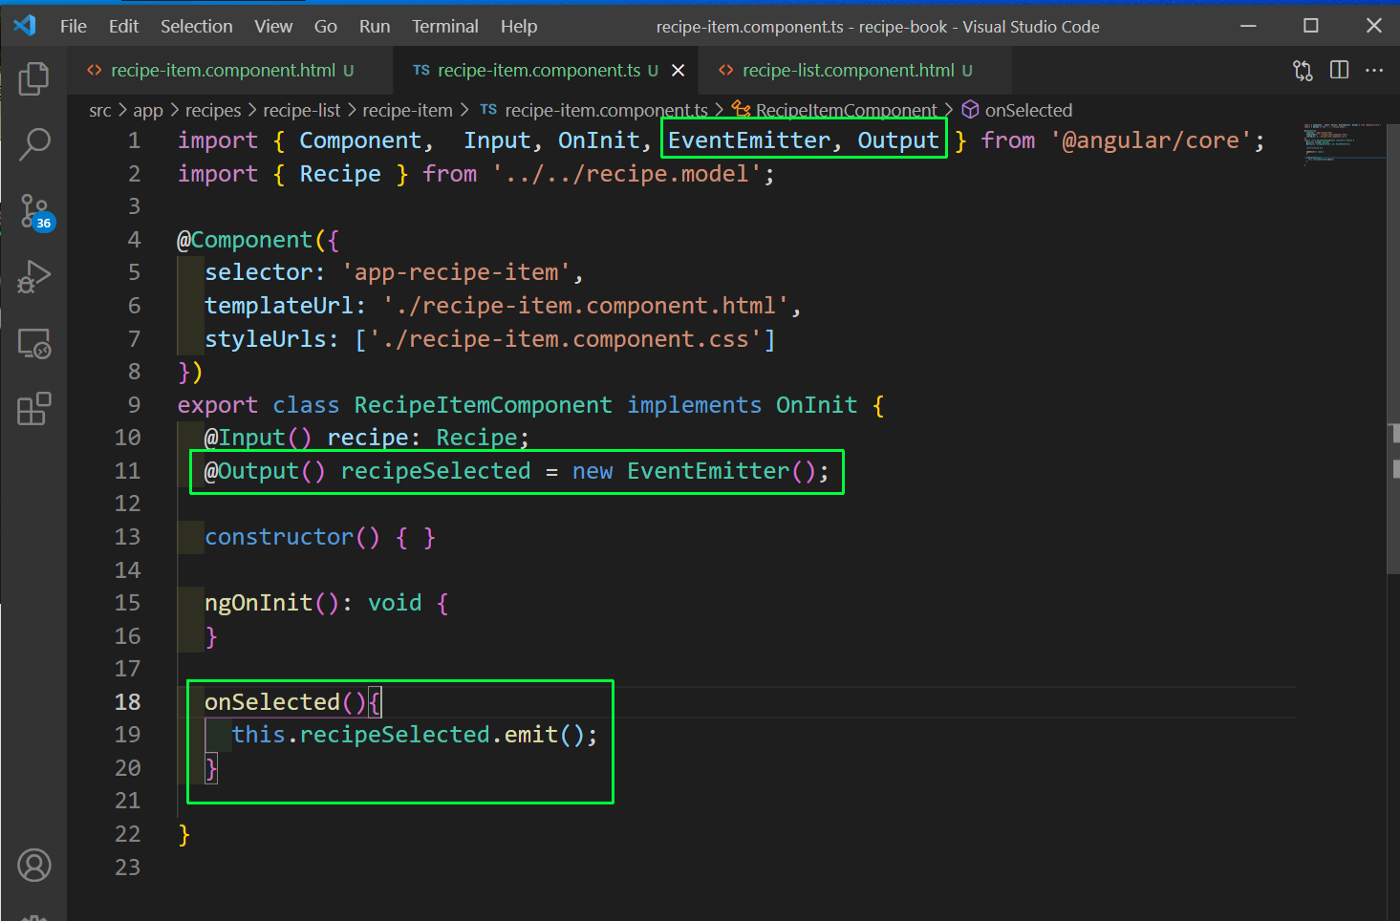
Task: Open the More Actions ellipsis menu
Action: pos(1375,70)
